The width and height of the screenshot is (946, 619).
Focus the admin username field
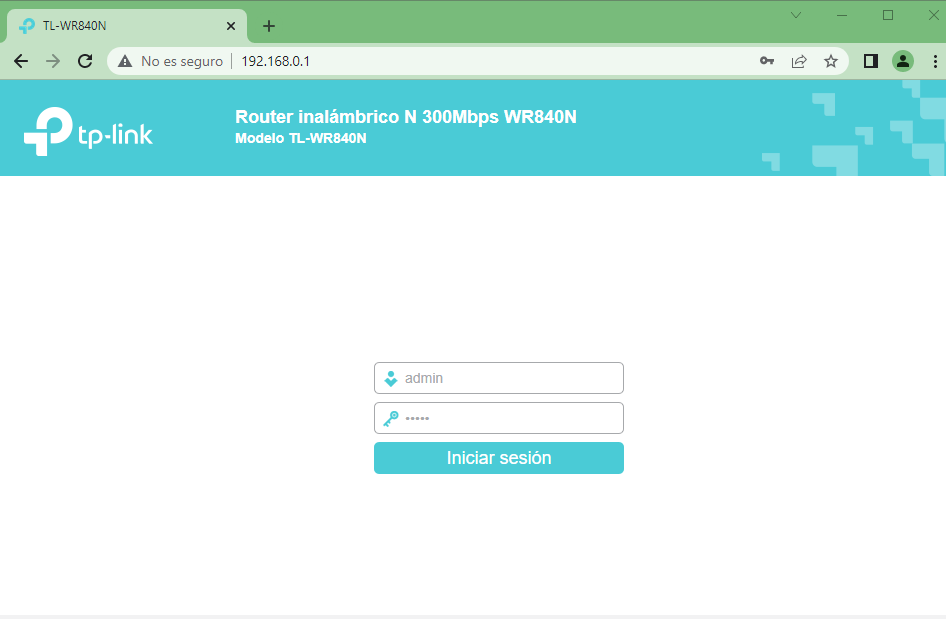[510, 378]
